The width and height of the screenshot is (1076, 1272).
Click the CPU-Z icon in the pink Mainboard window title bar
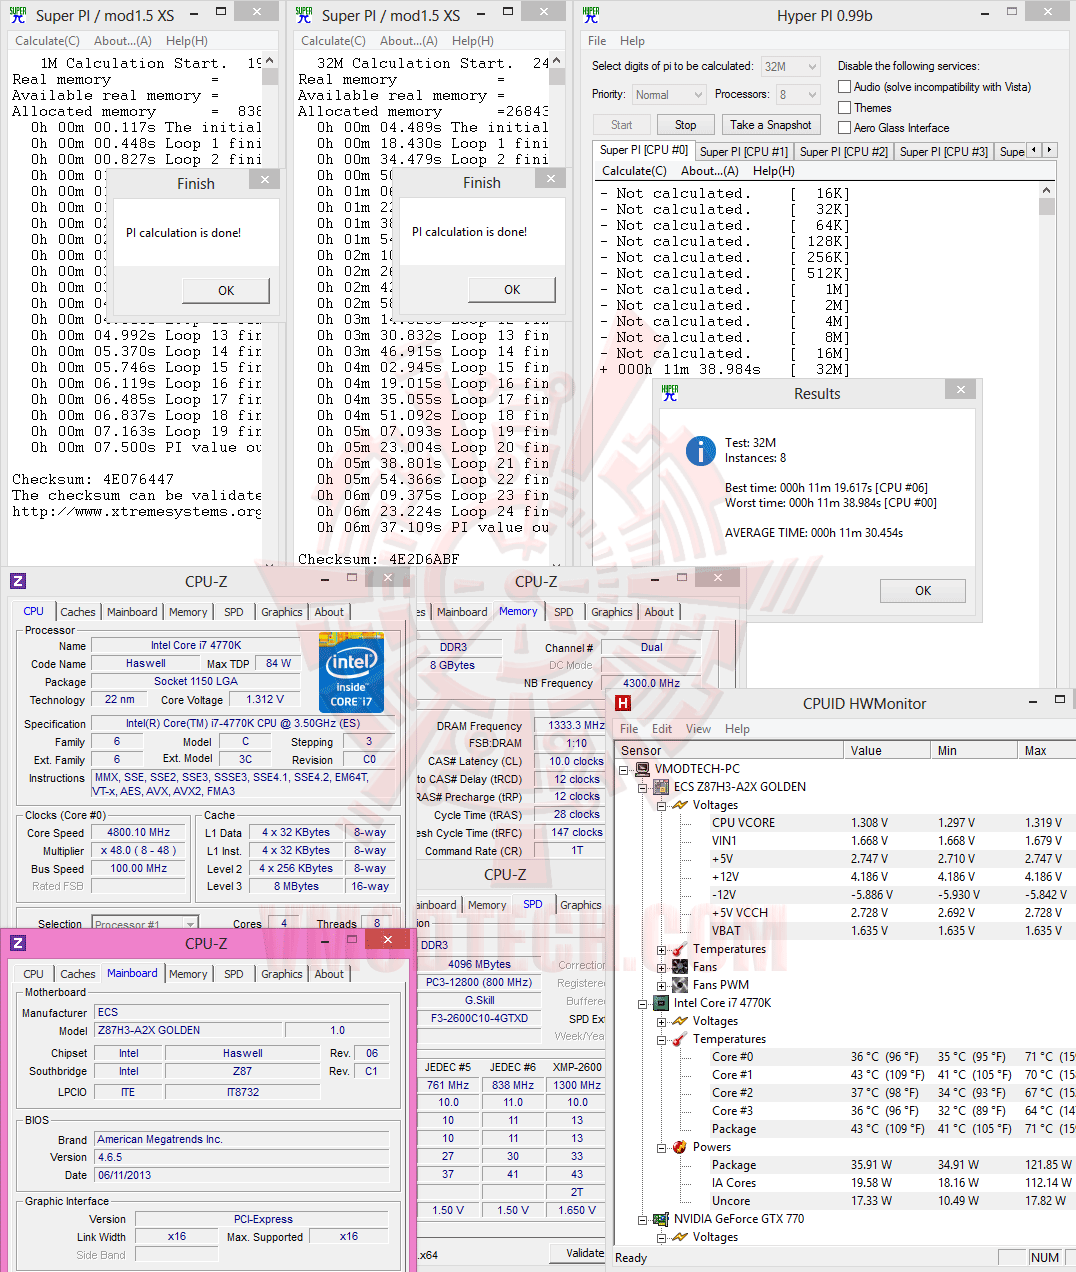pos(18,943)
